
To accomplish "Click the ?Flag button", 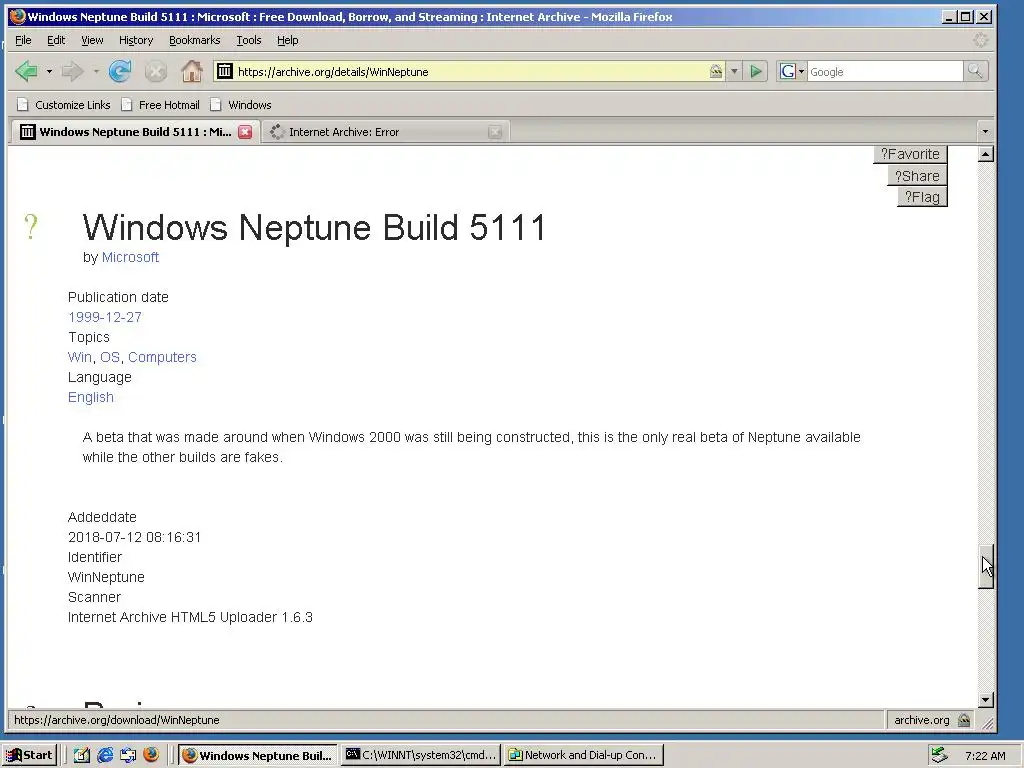I will point(922,197).
